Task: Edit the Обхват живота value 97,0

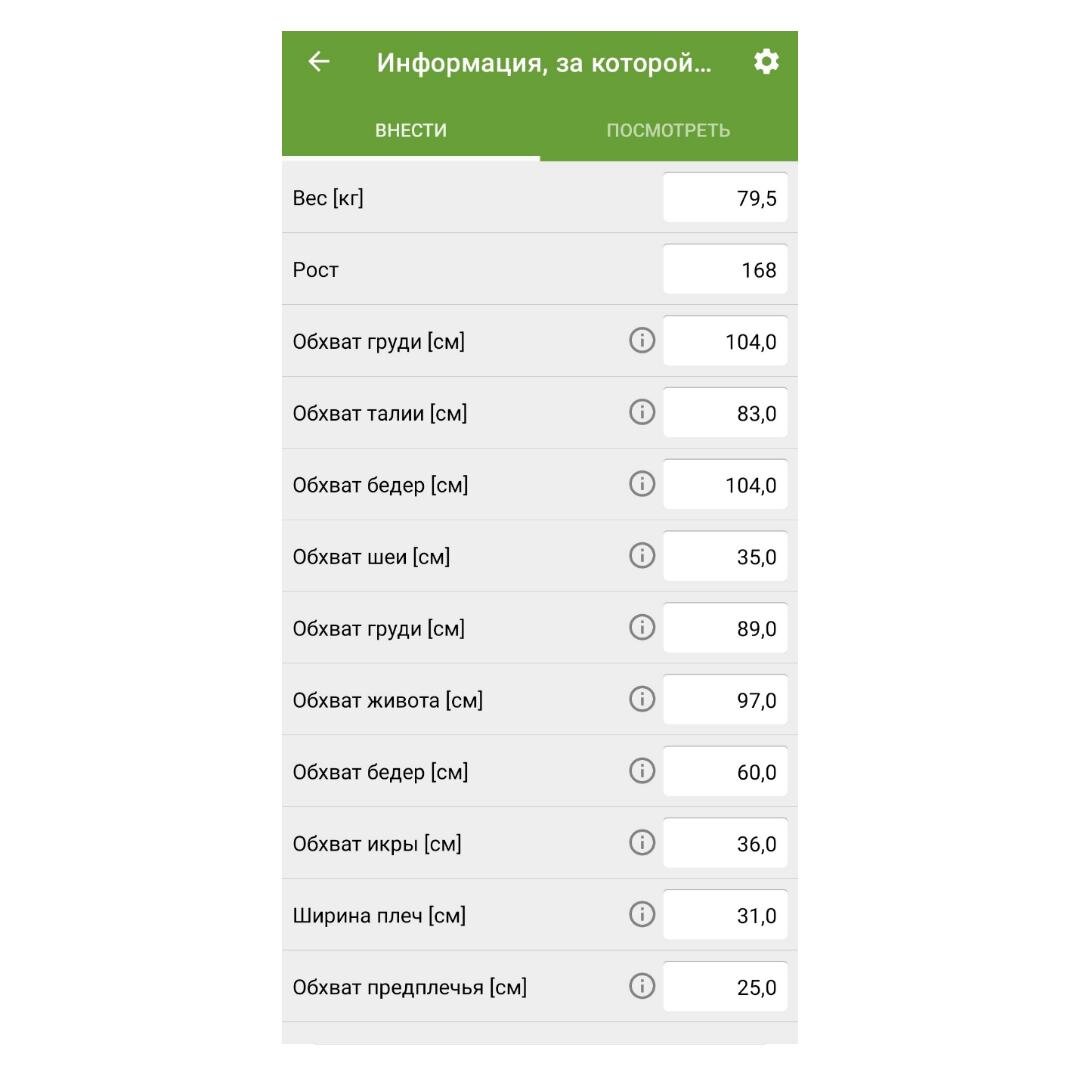Action: [725, 700]
